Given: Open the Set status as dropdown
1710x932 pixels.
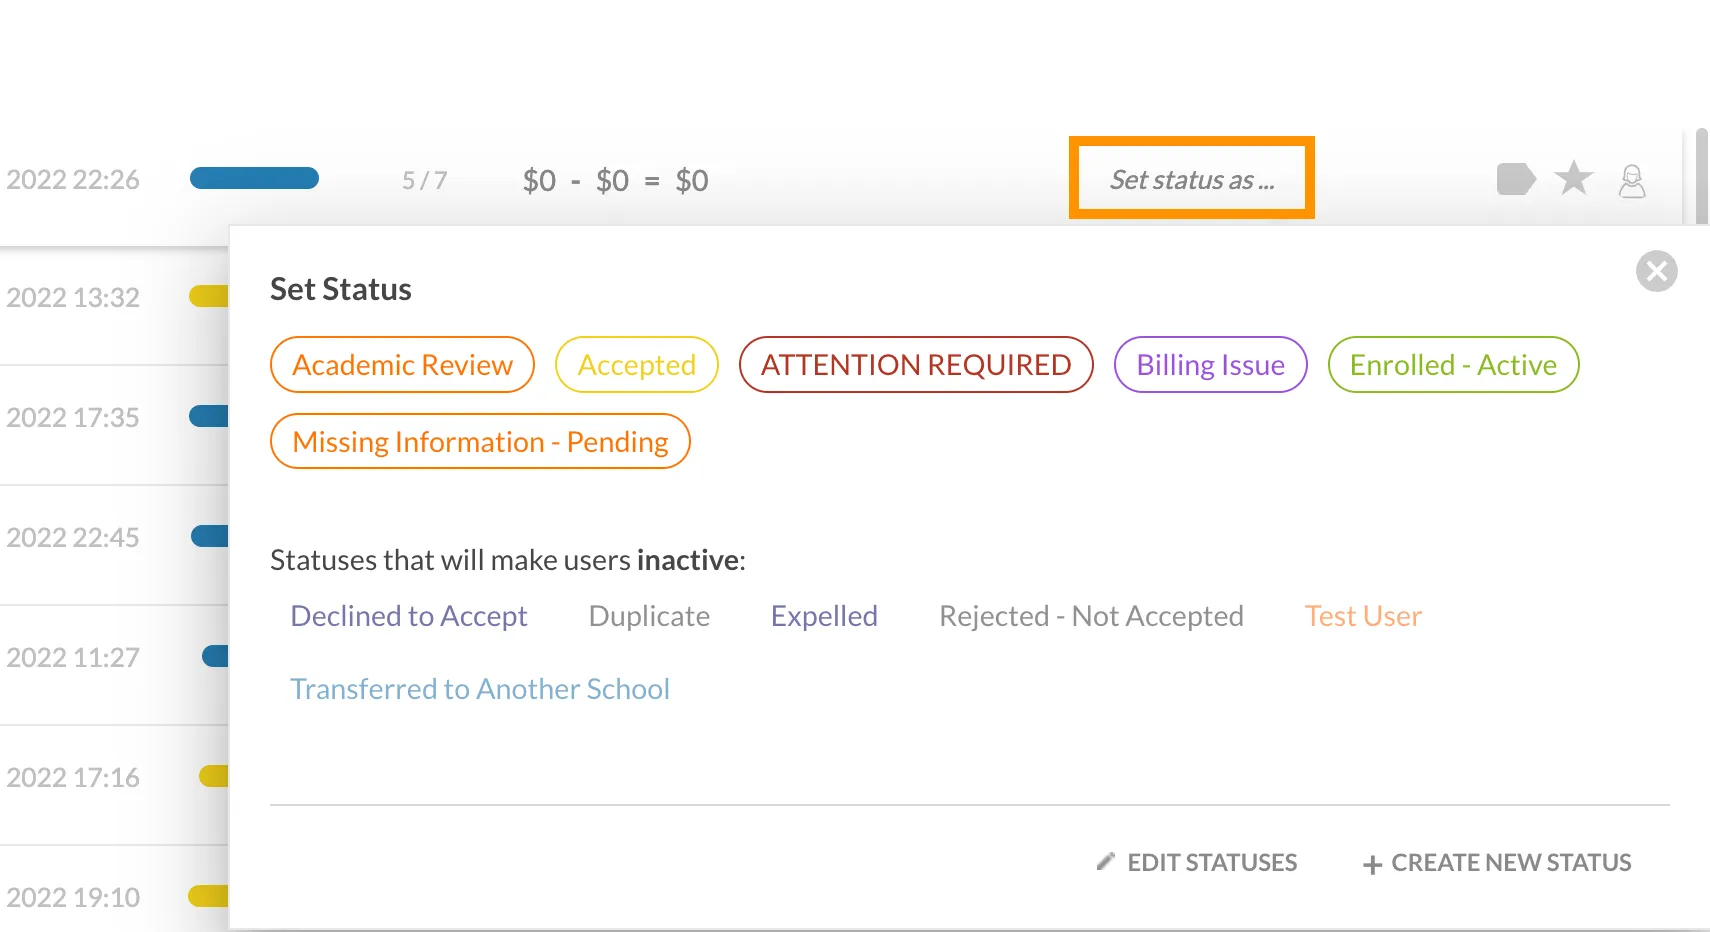Looking at the screenshot, I should 1192,179.
